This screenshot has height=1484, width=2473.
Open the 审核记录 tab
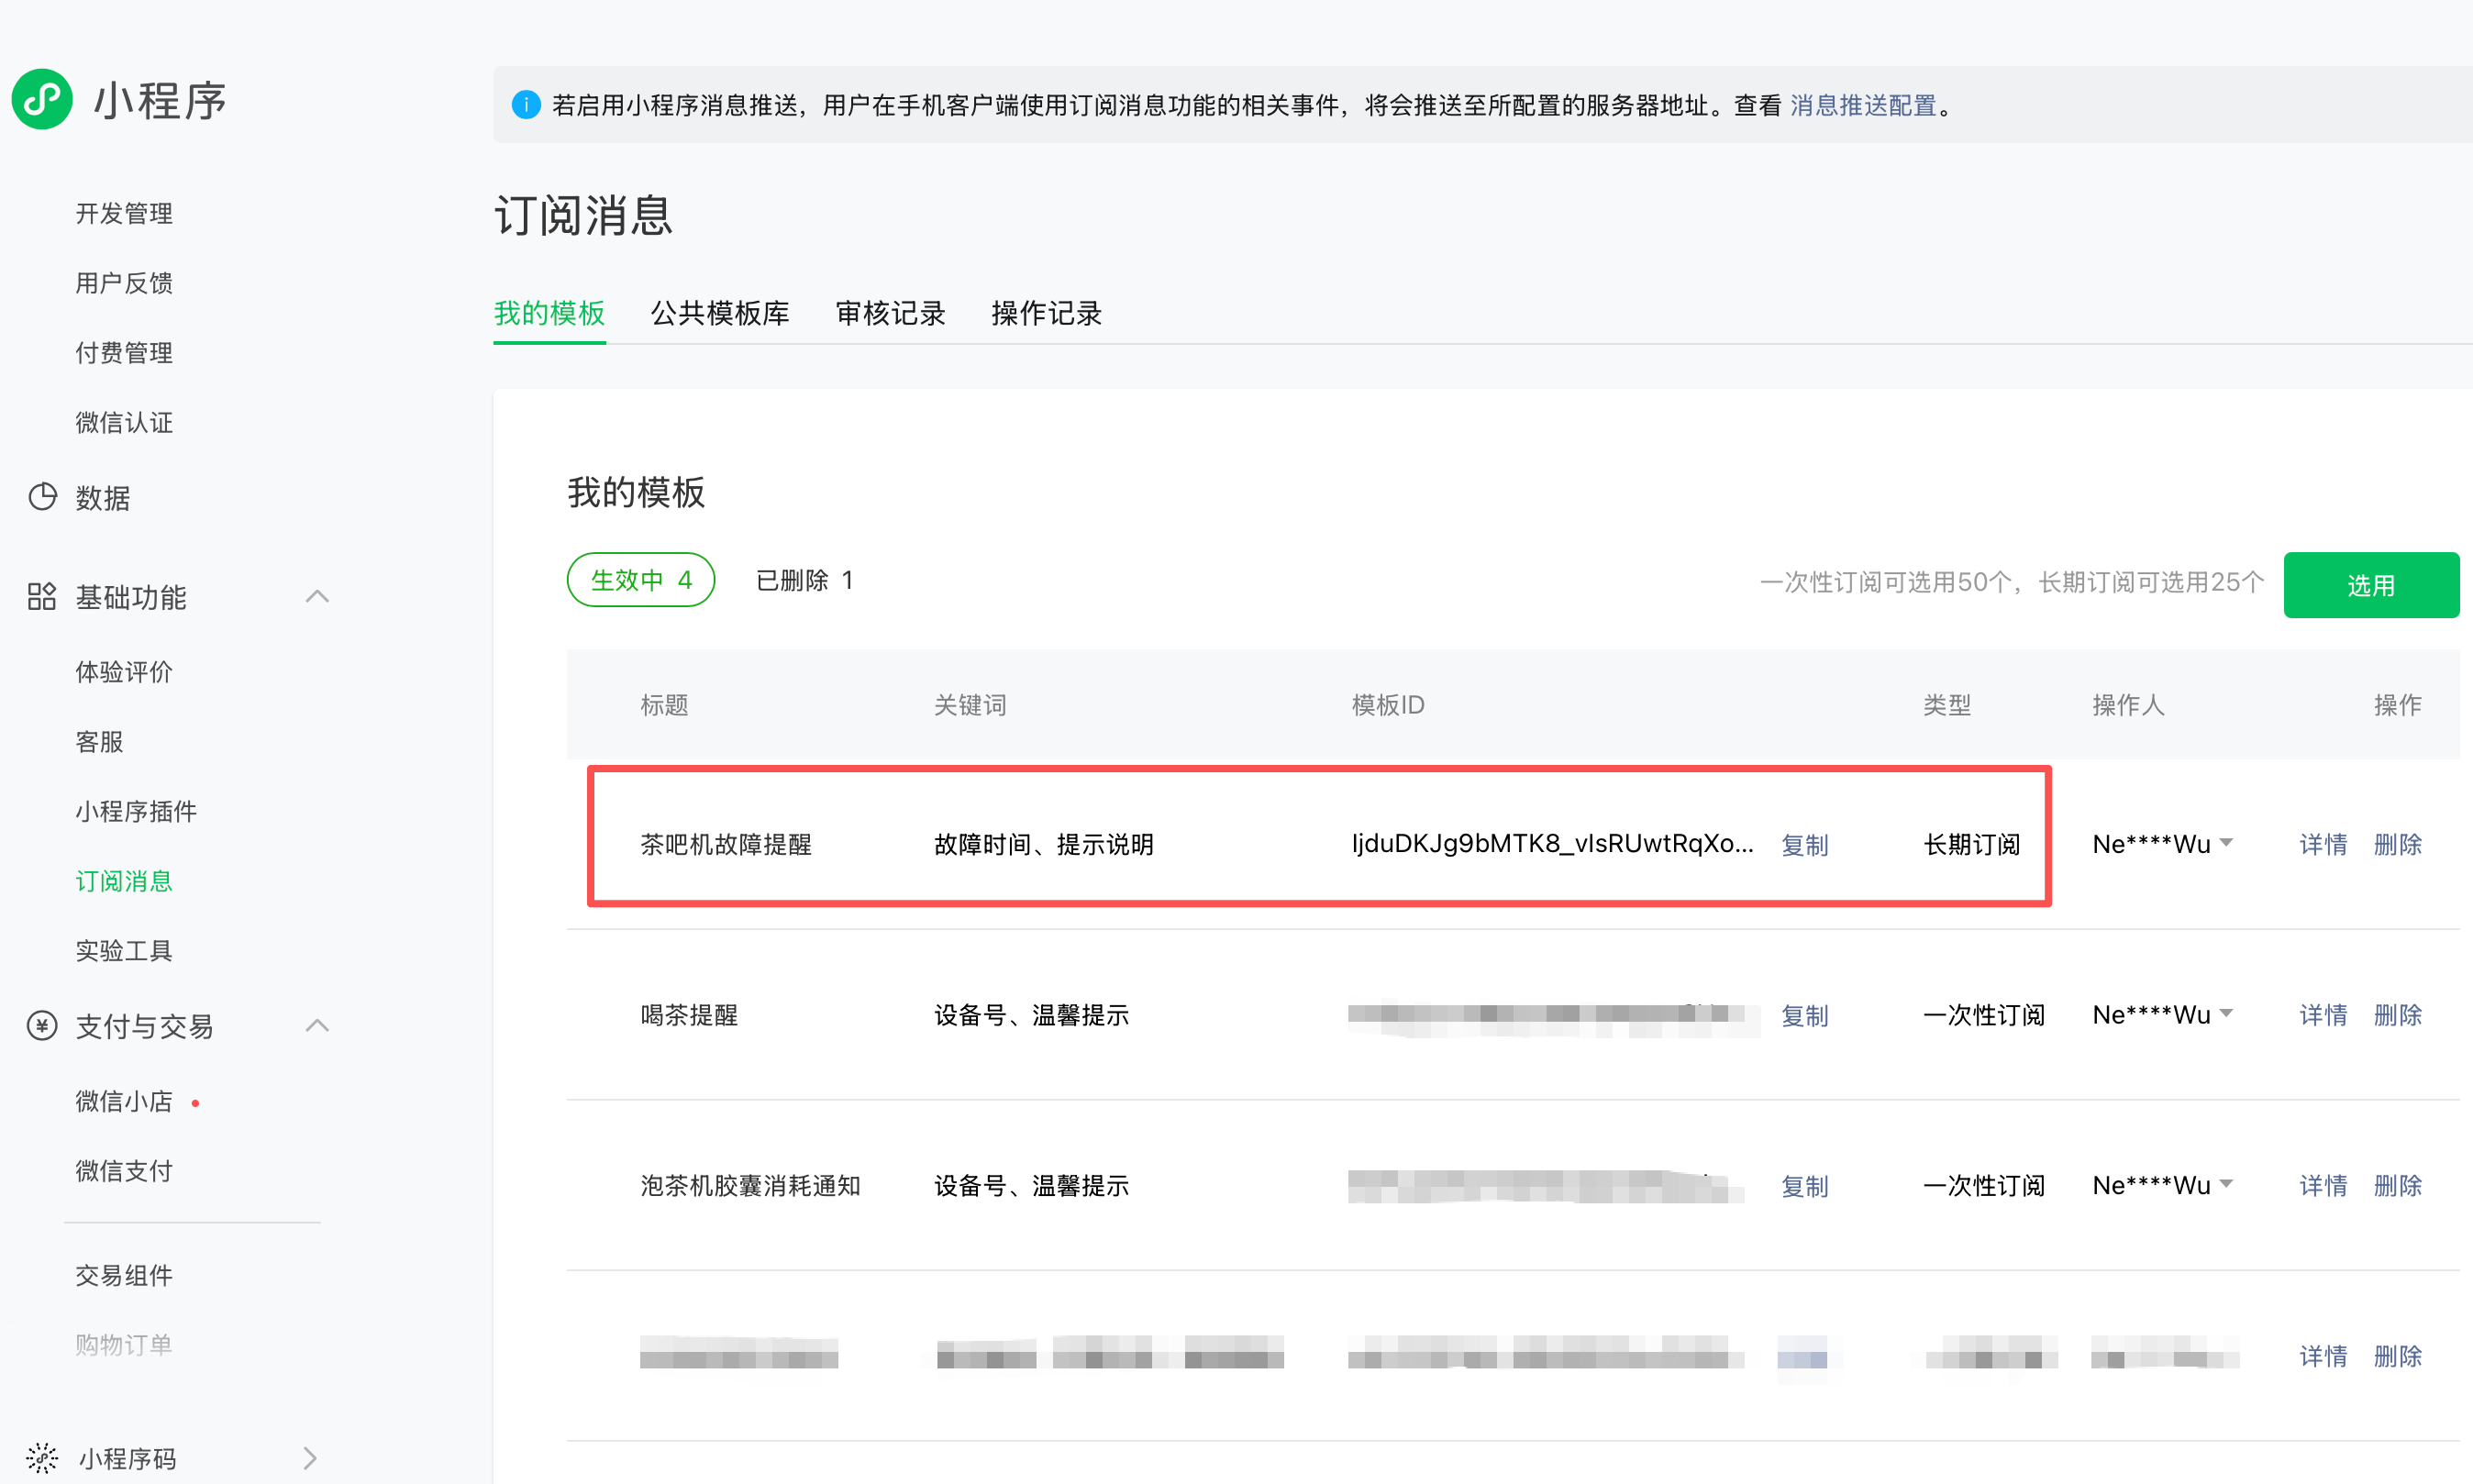click(x=890, y=313)
